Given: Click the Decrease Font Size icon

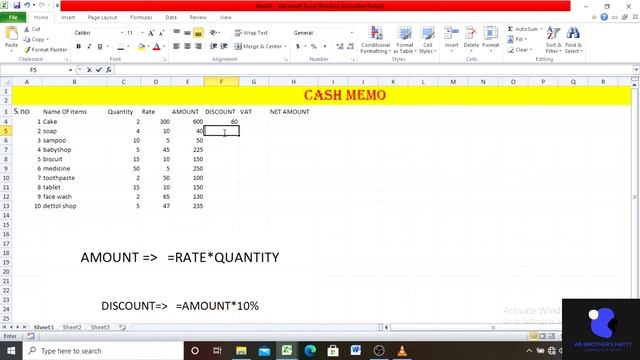Looking at the screenshot, I should click(161, 33).
